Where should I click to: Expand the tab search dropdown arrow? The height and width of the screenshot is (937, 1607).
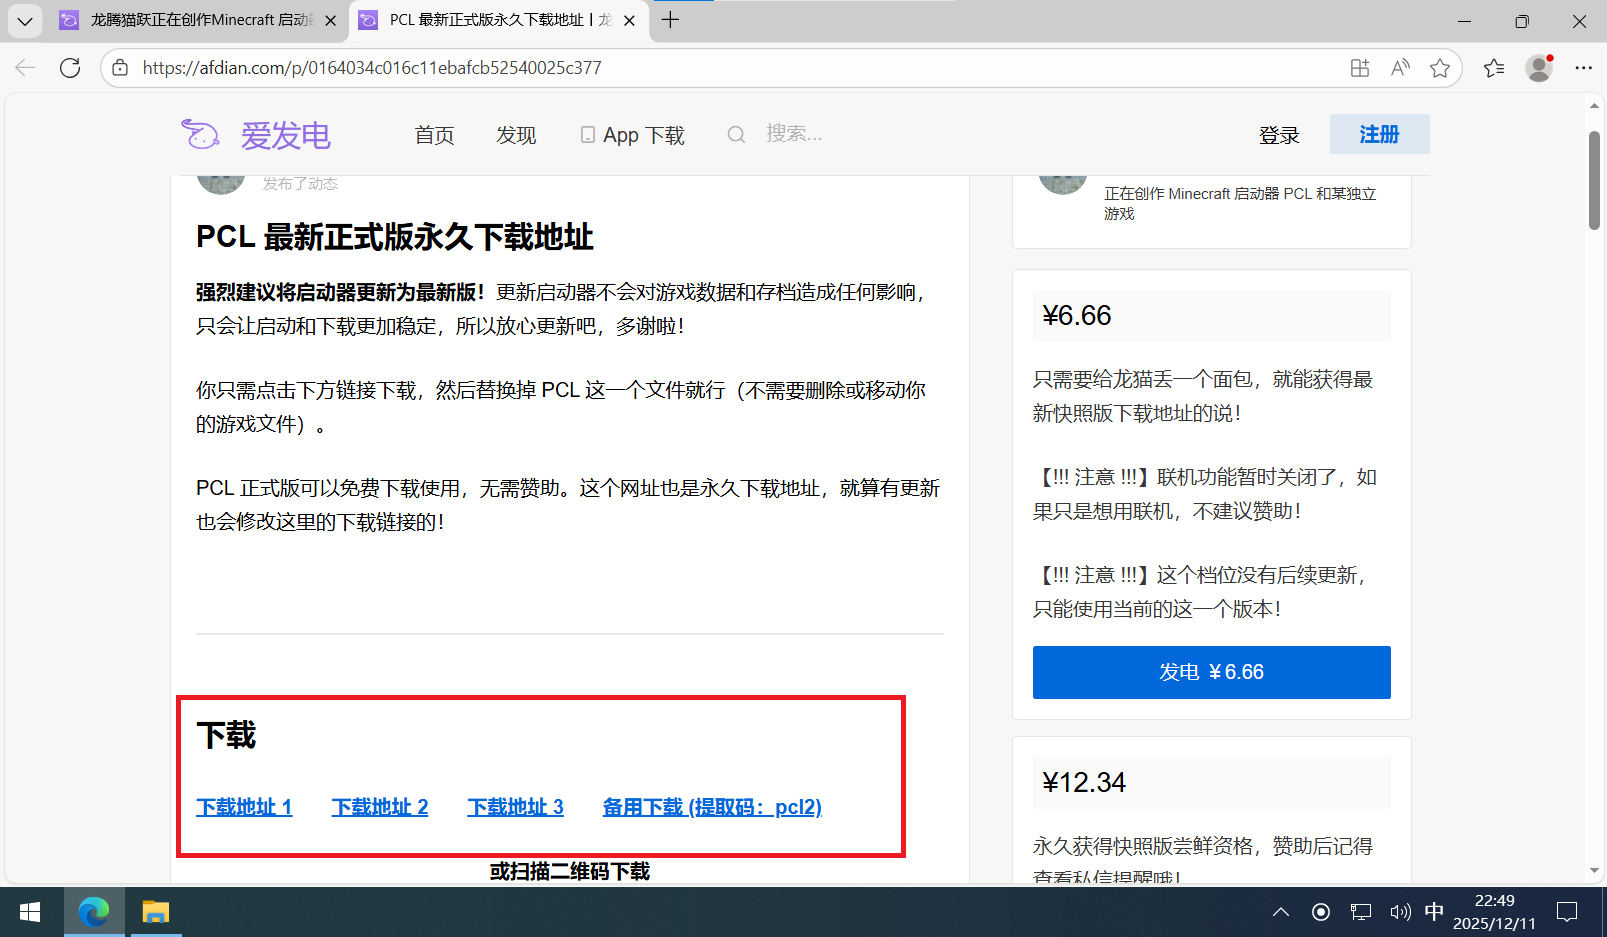(x=25, y=20)
